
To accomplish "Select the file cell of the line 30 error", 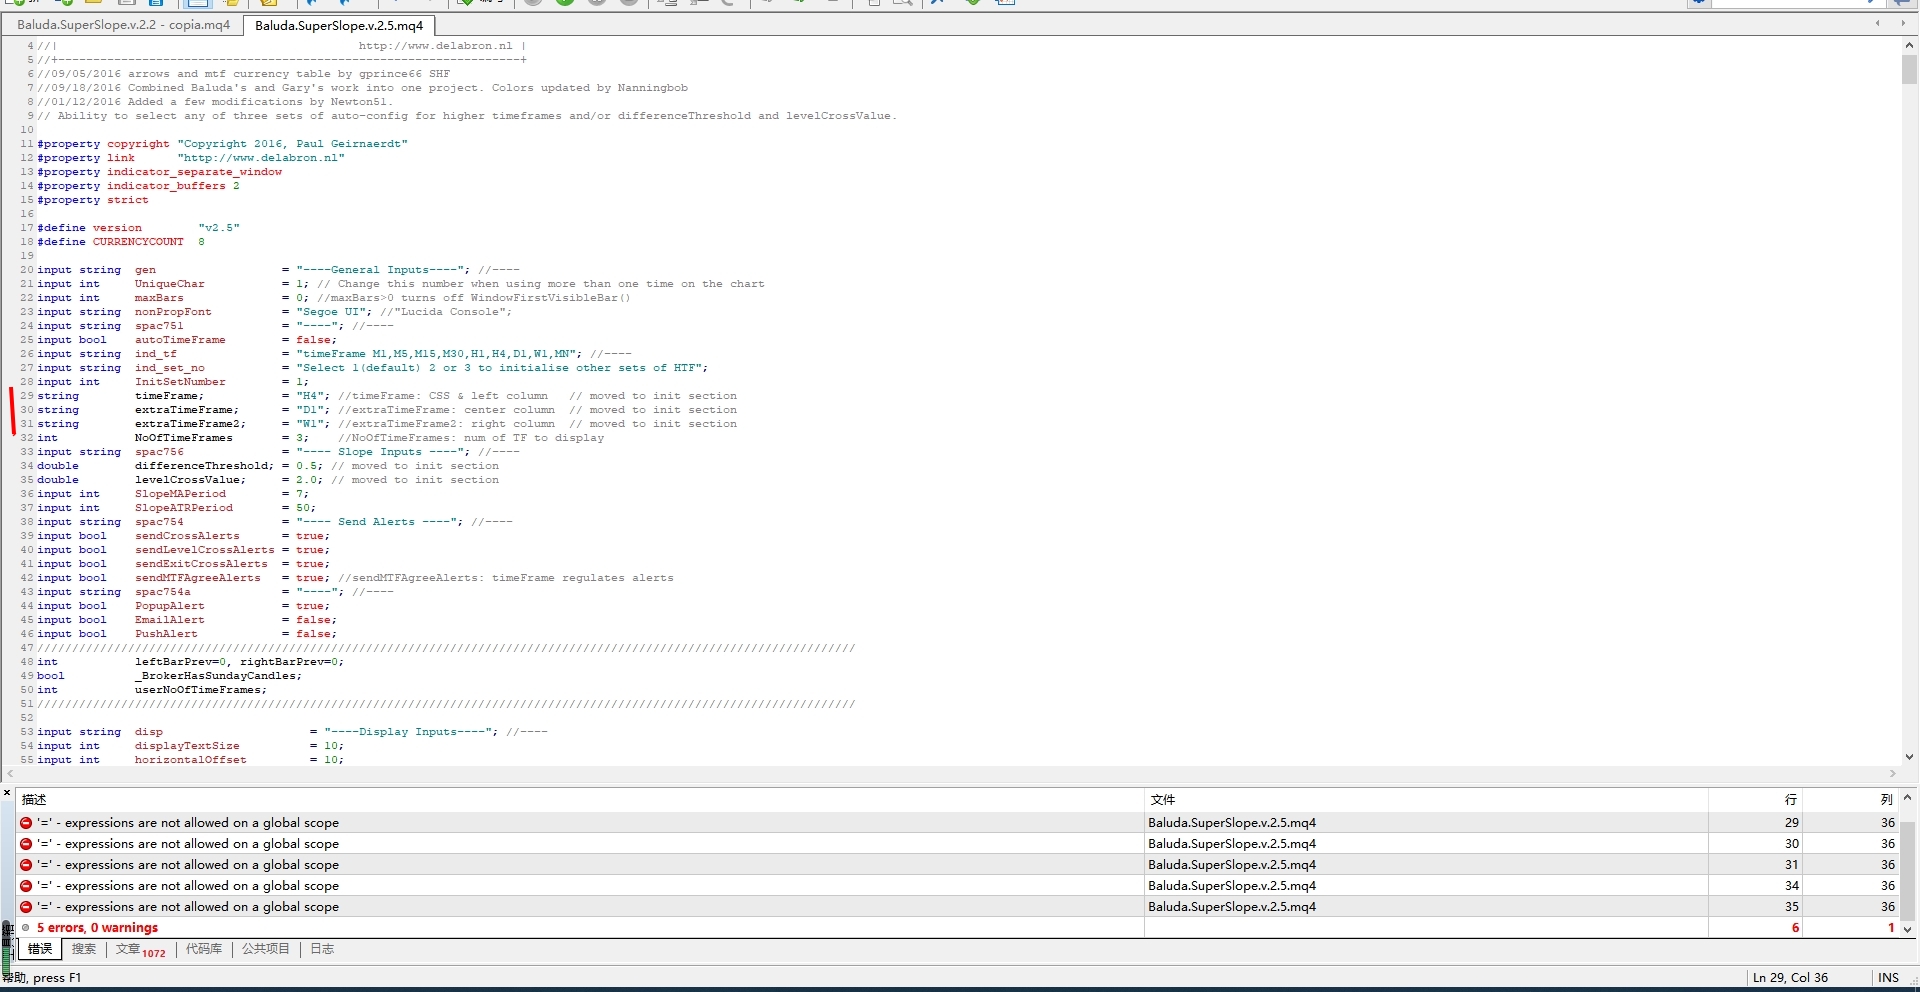I will tap(1426, 844).
